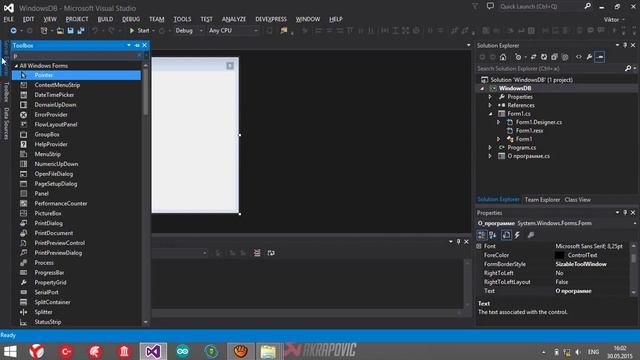Expand the Properties node in solution tree
640x360 pixels.
[x=490, y=97]
